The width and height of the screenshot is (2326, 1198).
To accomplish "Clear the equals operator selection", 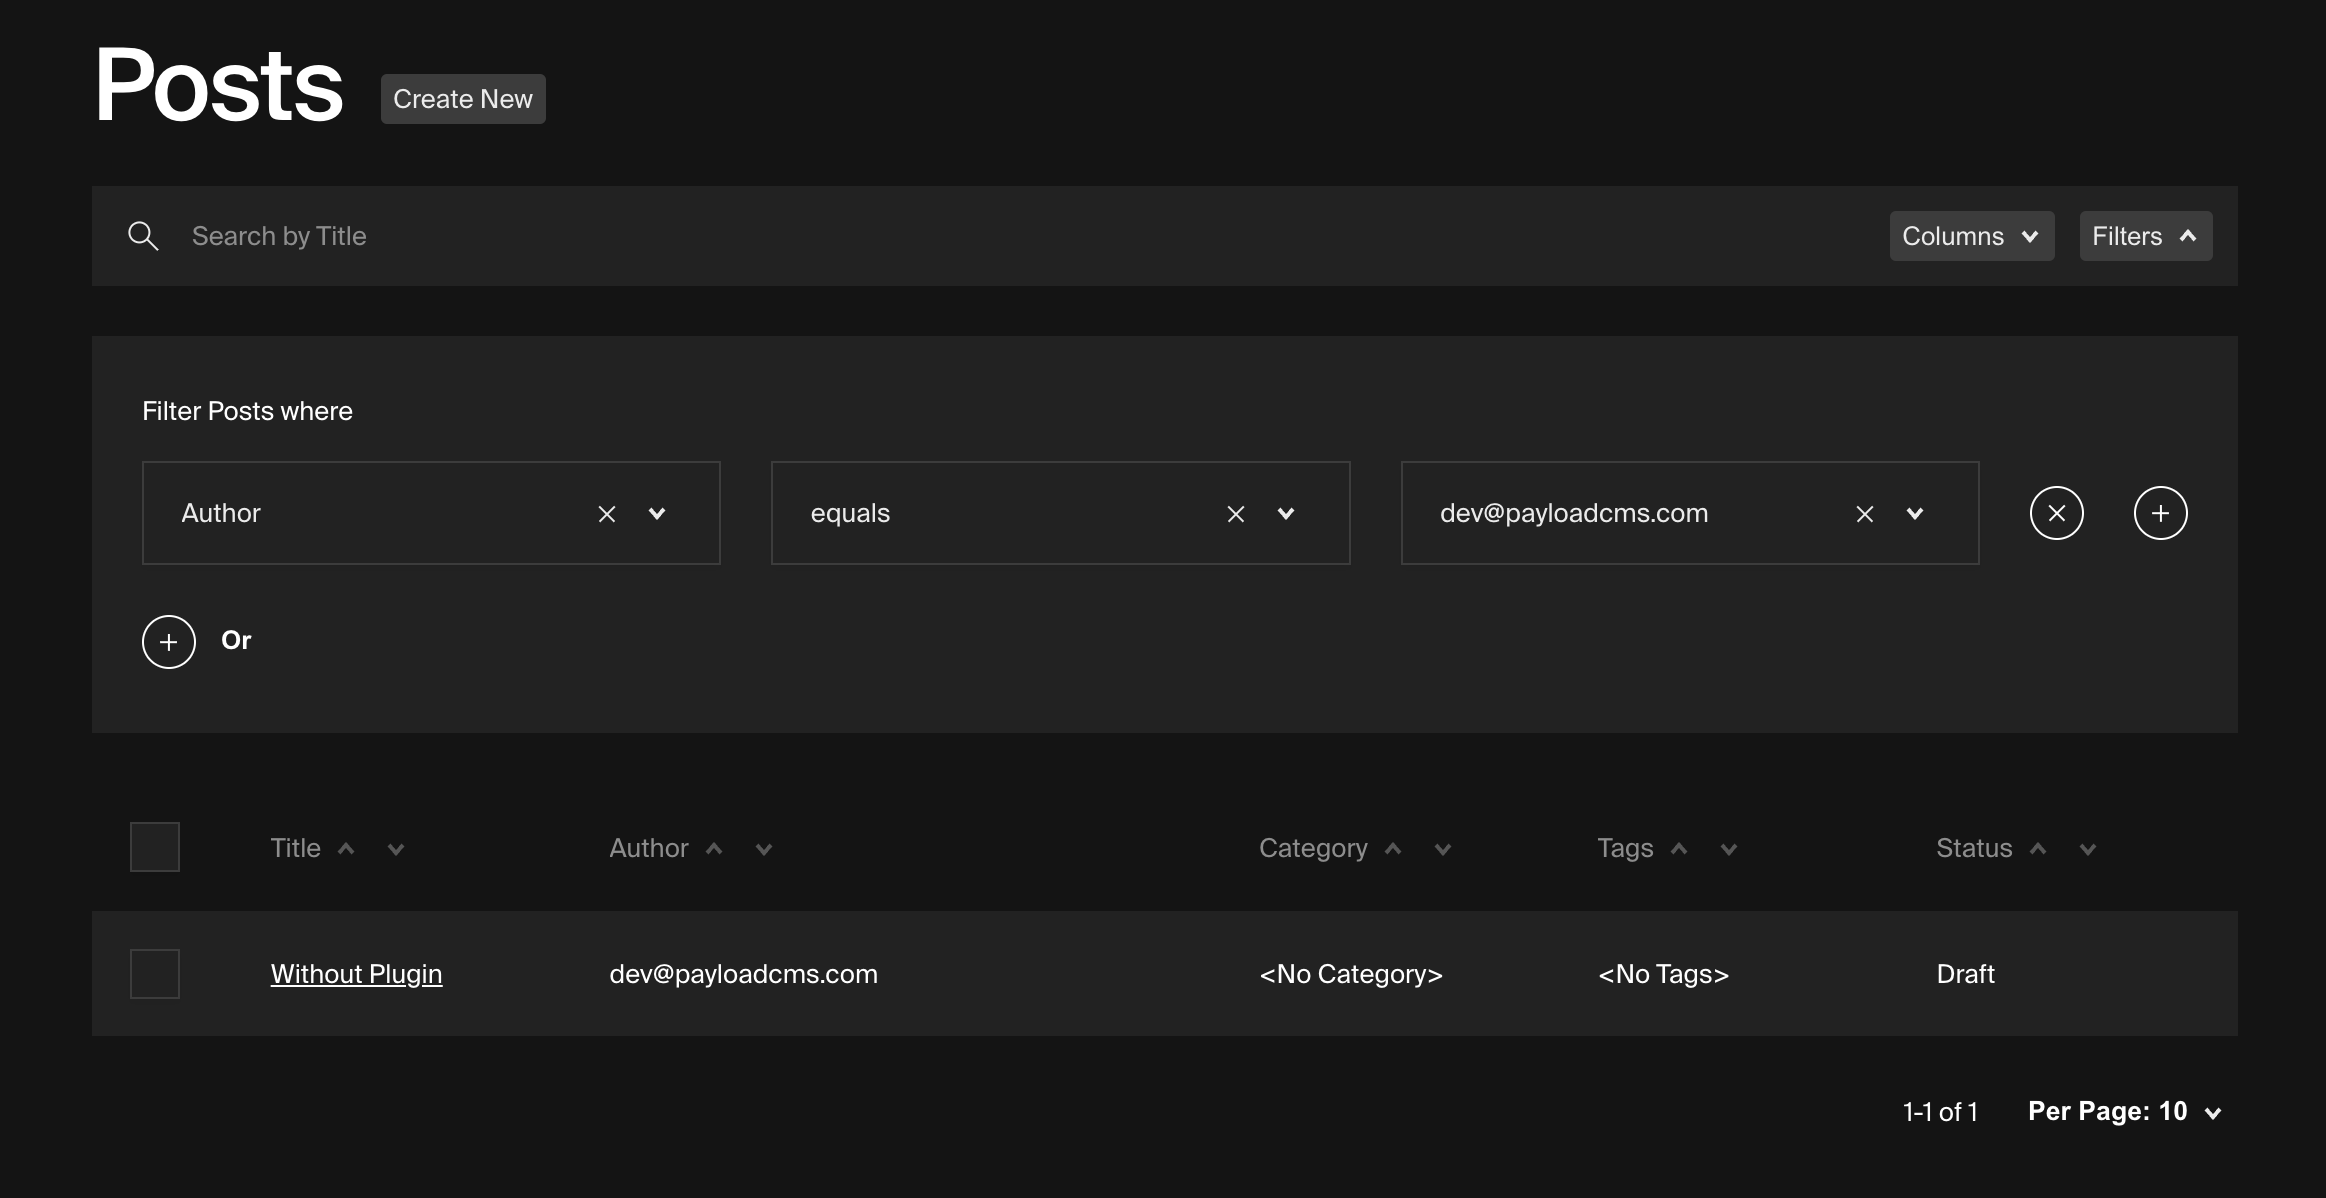I will [1236, 514].
